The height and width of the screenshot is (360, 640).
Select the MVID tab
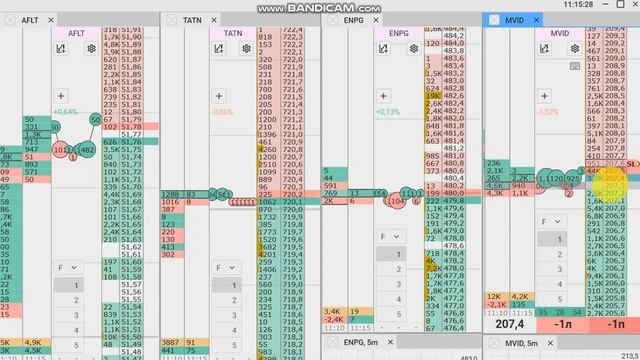coord(514,20)
